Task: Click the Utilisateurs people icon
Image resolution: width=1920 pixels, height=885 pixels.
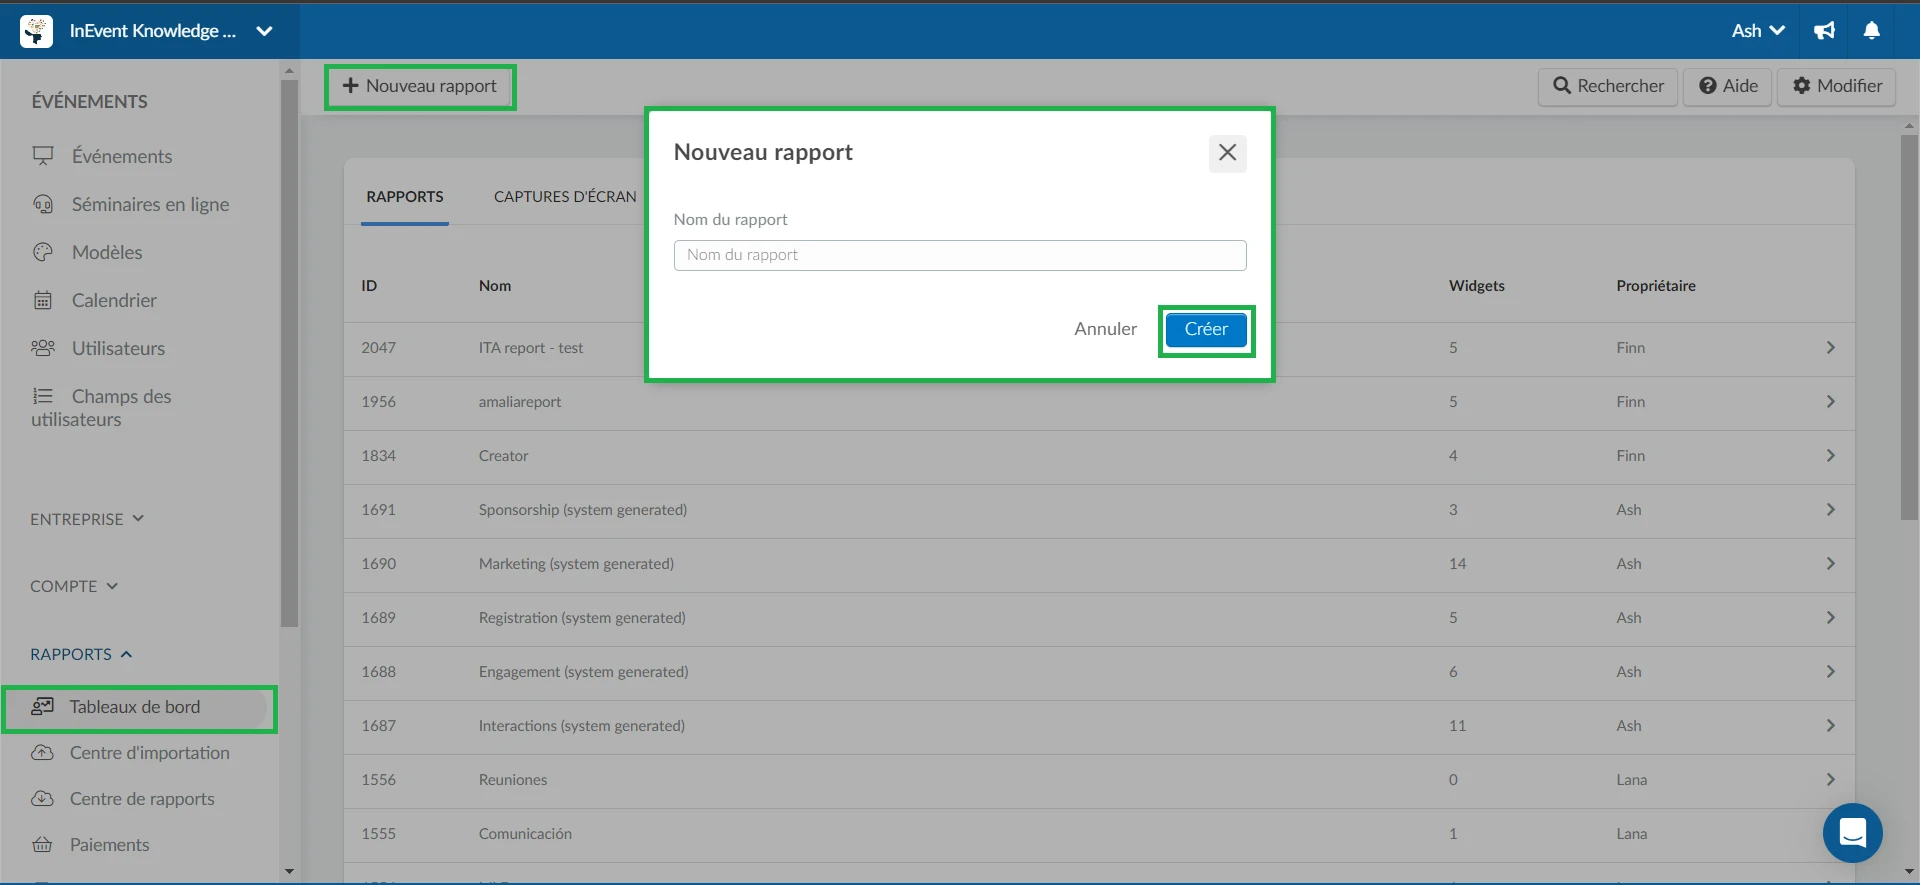Action: click(43, 348)
